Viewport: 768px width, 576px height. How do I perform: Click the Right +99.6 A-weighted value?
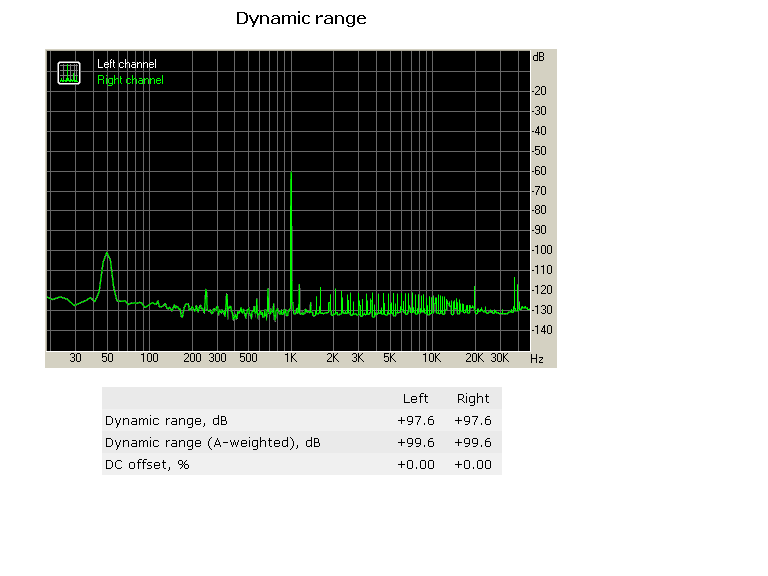(x=473, y=443)
